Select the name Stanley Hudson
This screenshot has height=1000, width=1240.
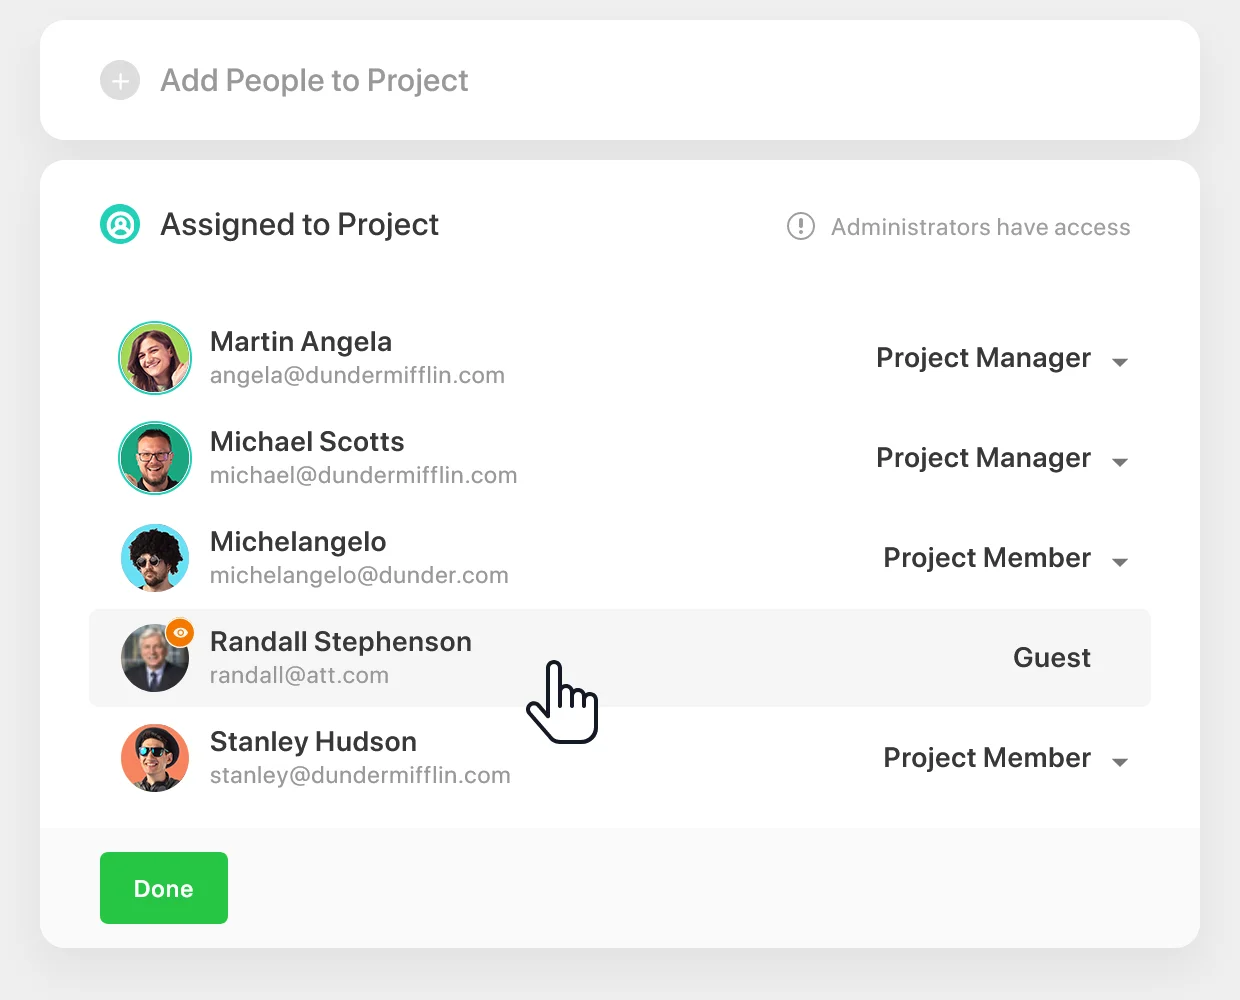[x=313, y=742]
